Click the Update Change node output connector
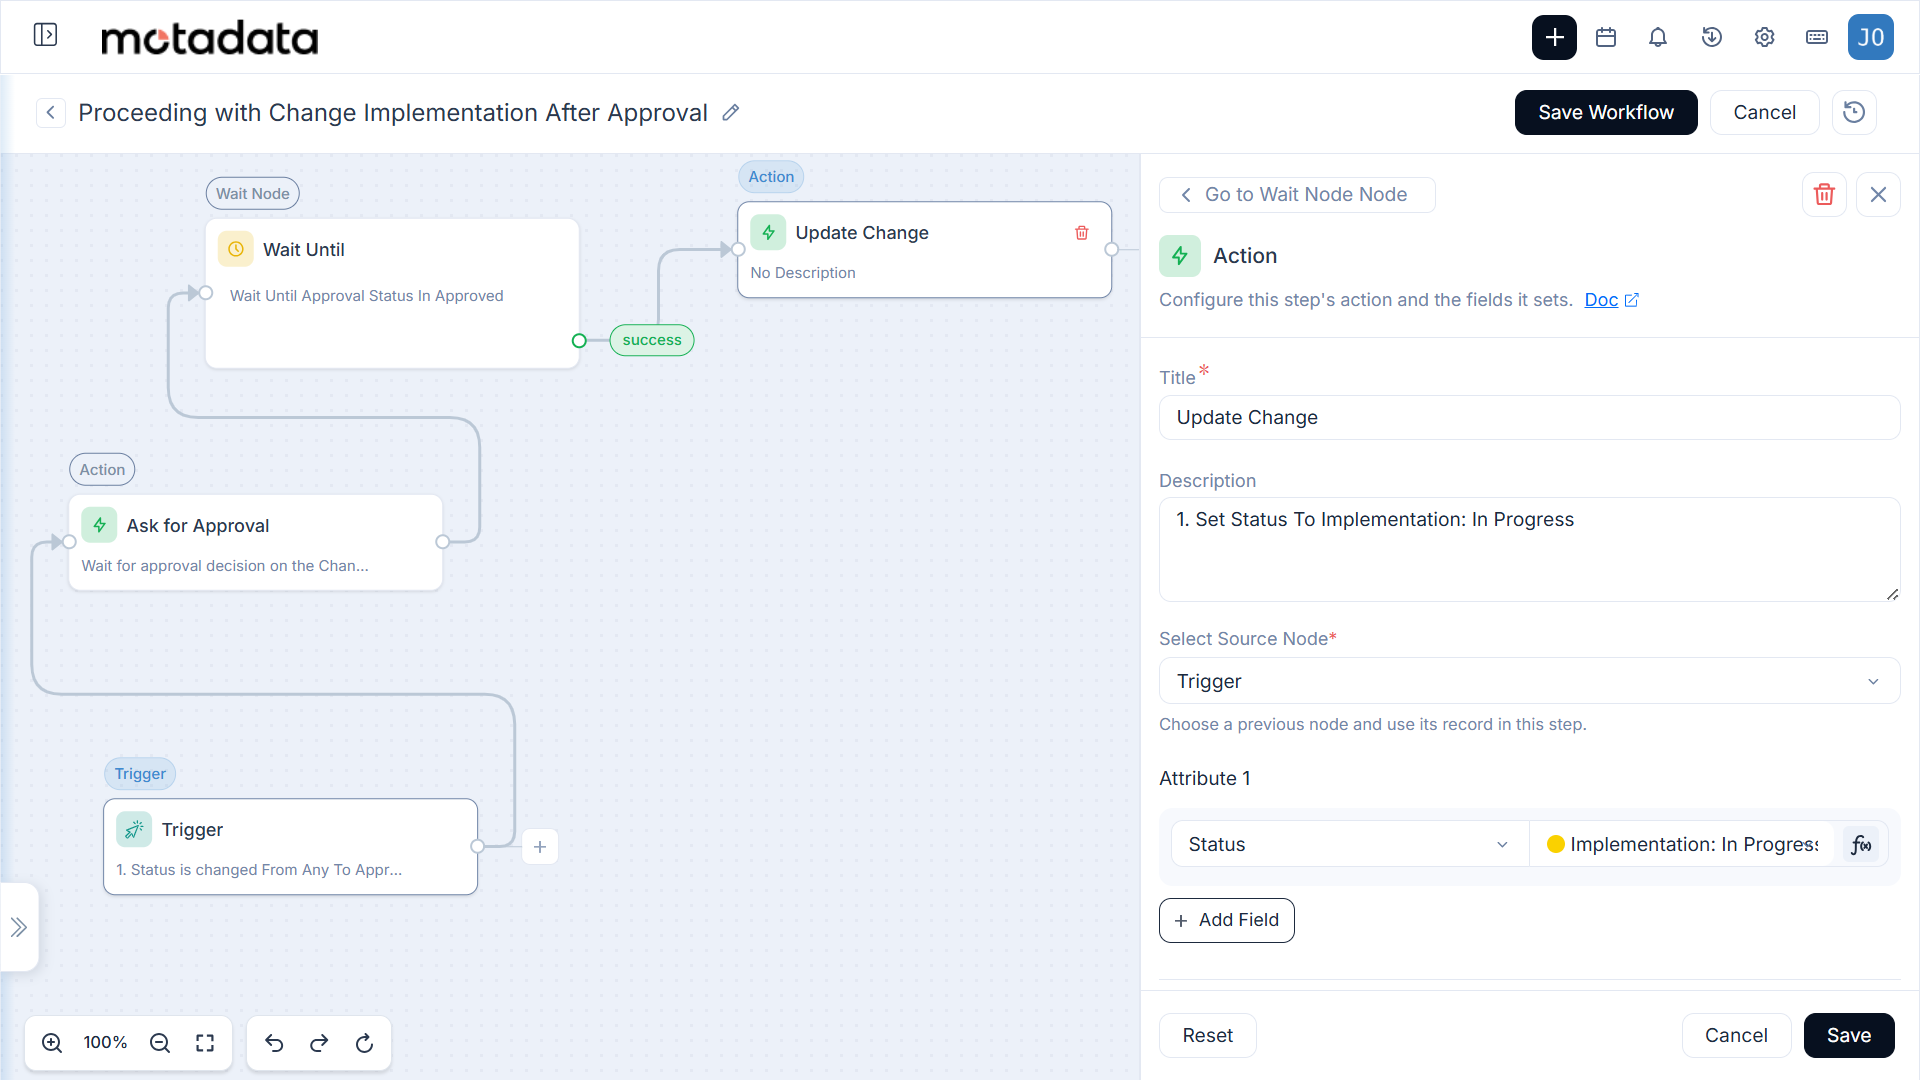This screenshot has height=1080, width=1920. (1112, 249)
